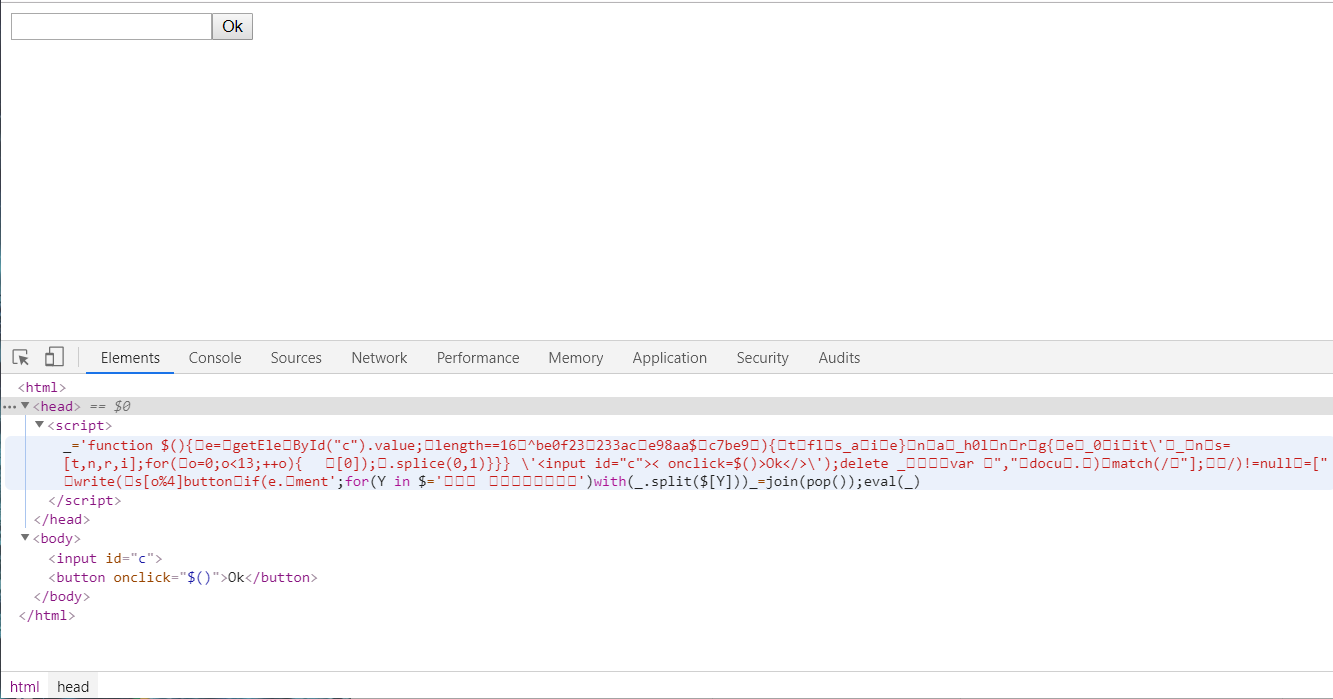
Task: Open the Security tab
Action: tap(763, 358)
